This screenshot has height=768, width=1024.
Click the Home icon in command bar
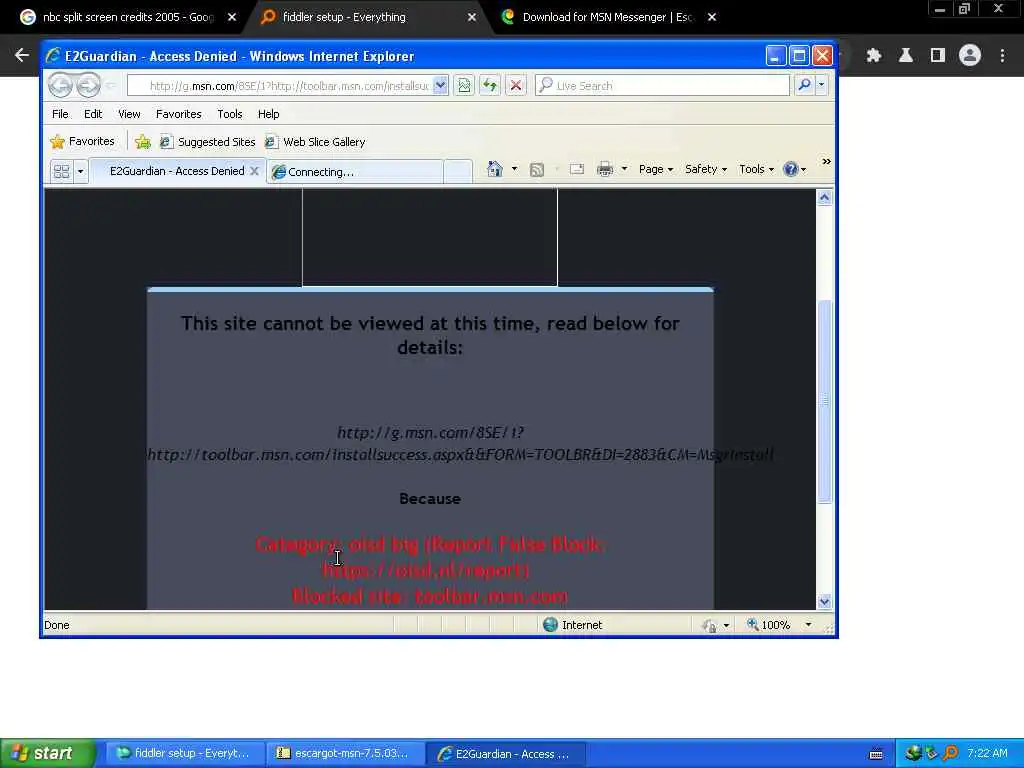click(x=495, y=169)
